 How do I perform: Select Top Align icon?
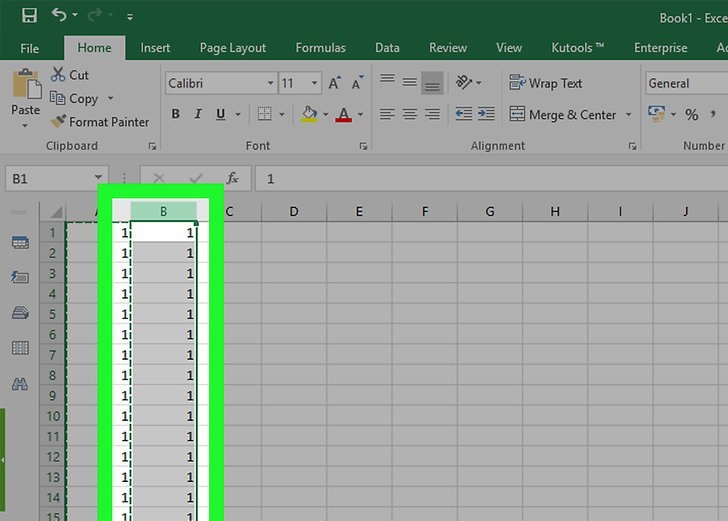coord(387,79)
